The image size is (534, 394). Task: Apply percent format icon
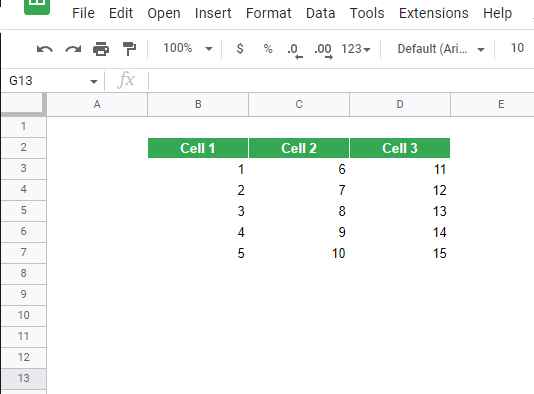(x=268, y=49)
